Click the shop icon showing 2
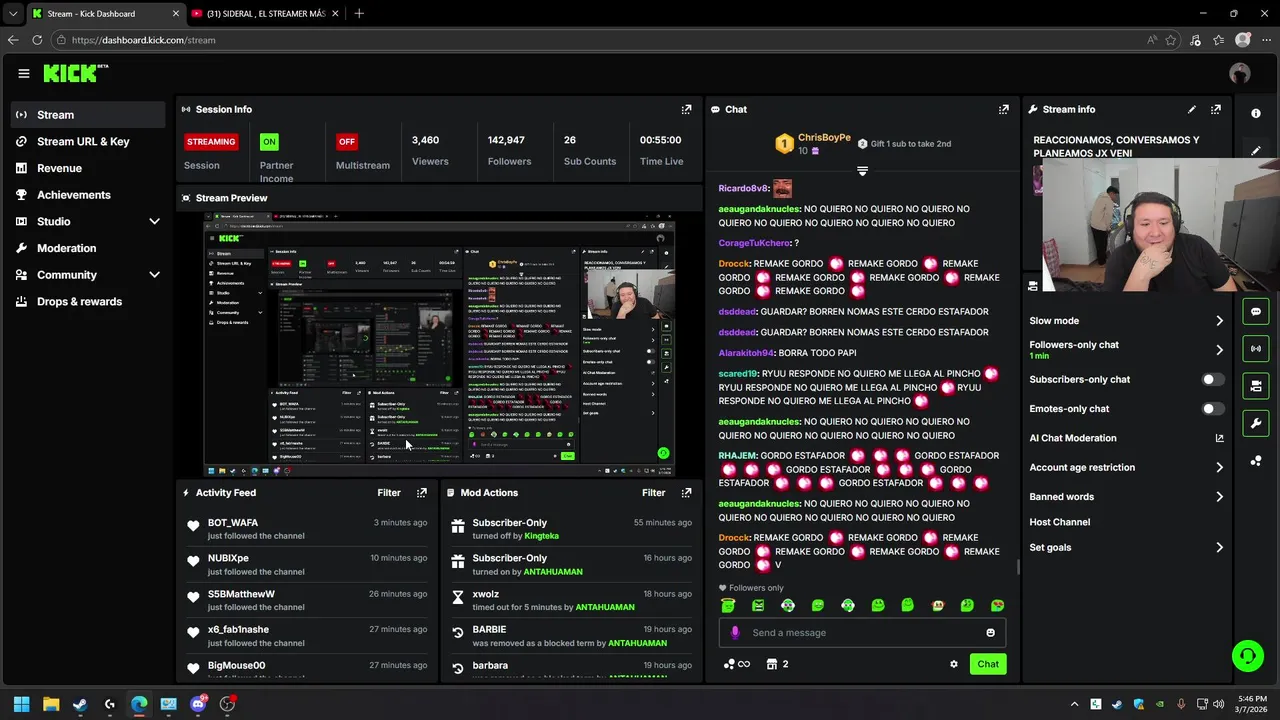This screenshot has height=720, width=1280. pos(777,664)
